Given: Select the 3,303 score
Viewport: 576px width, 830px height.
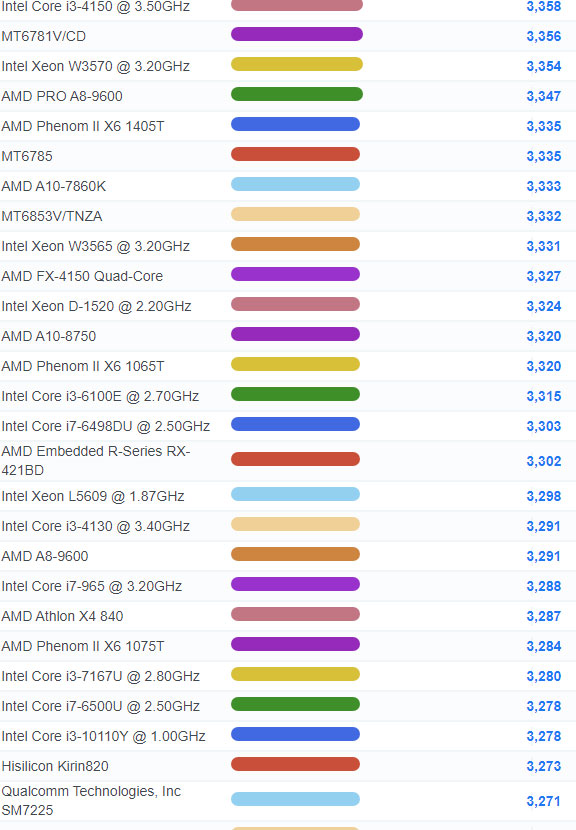Looking at the screenshot, I should [x=544, y=426].
